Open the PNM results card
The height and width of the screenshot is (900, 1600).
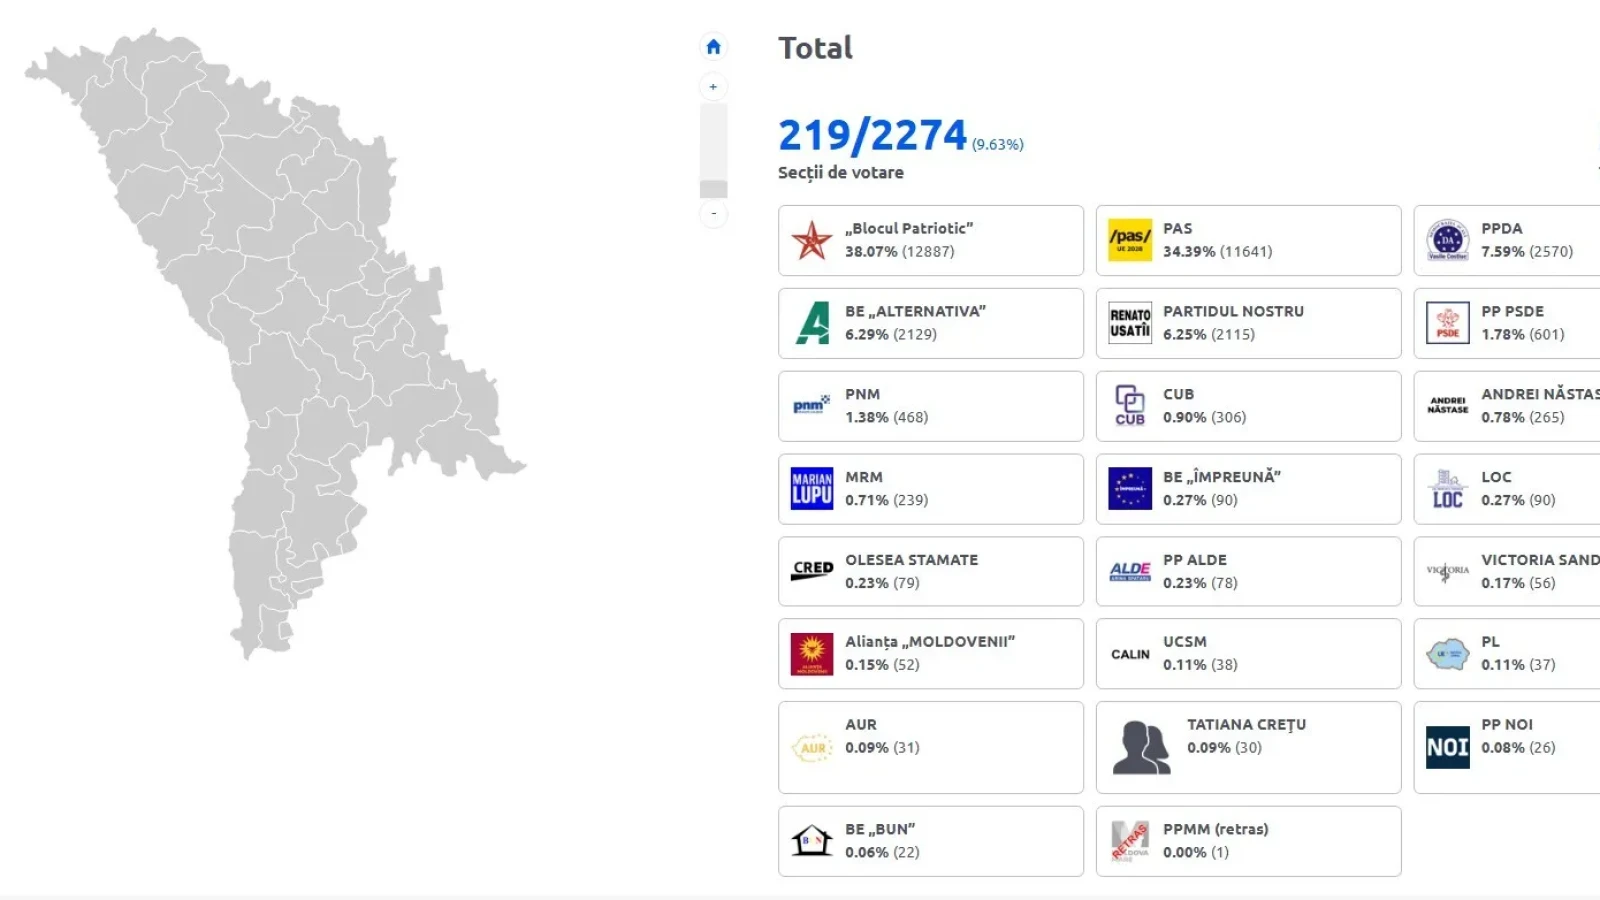click(930, 406)
